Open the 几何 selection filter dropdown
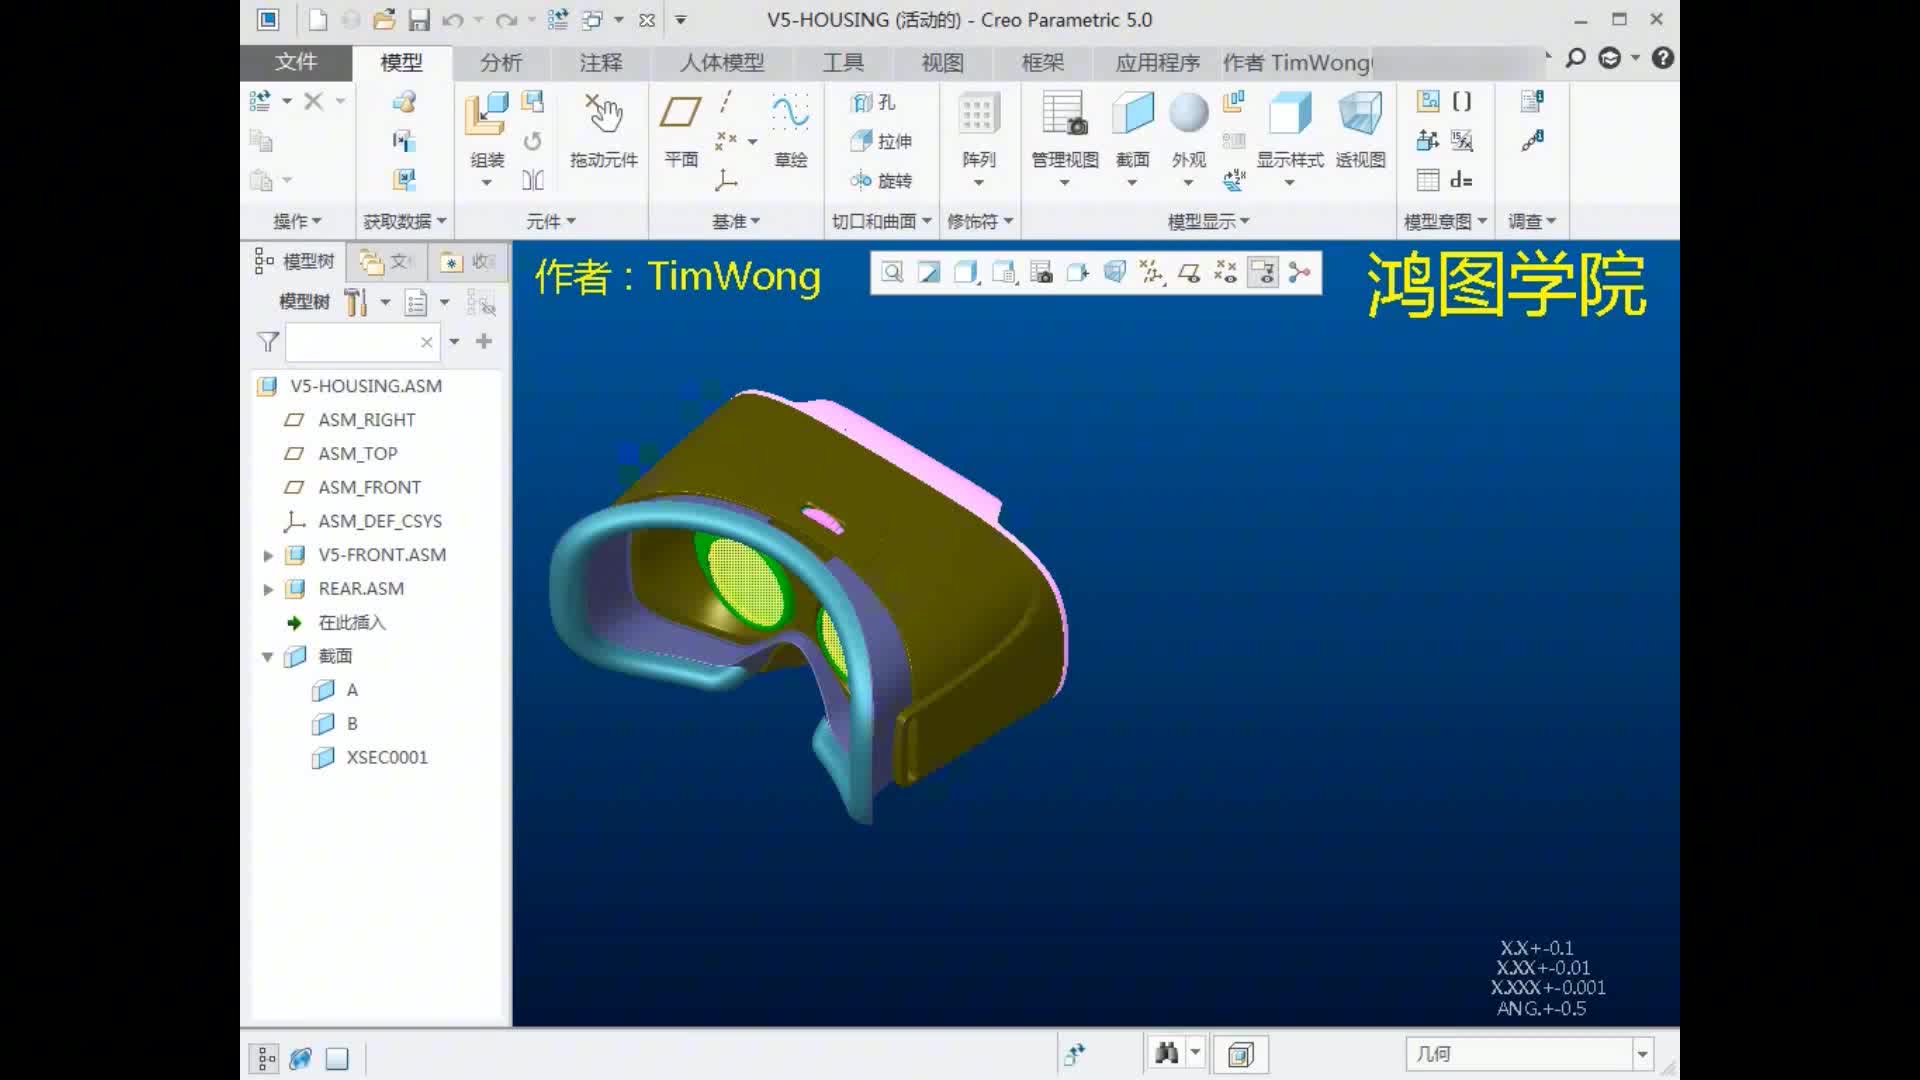This screenshot has width=1920, height=1080. tap(1642, 1054)
